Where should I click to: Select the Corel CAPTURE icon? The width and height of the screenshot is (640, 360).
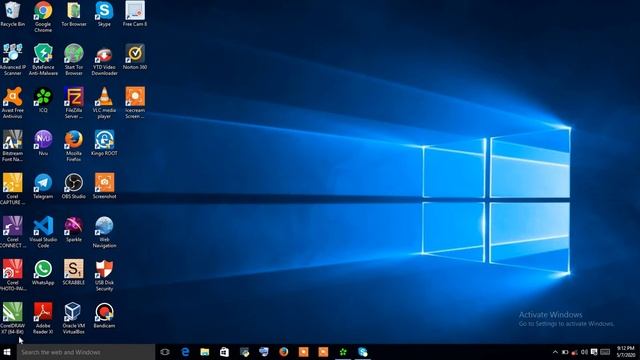[x=13, y=189]
